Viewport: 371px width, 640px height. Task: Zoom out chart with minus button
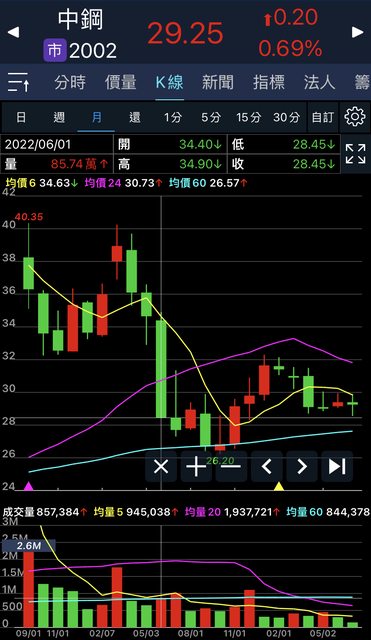(x=231, y=466)
